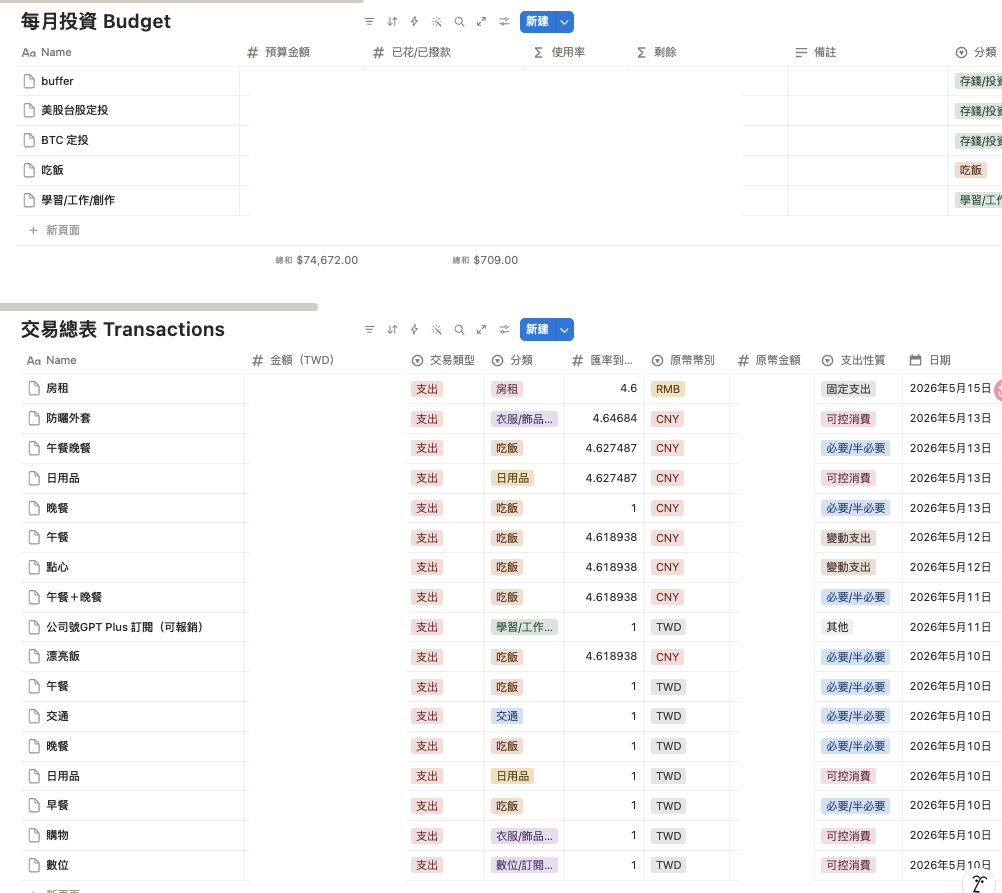Viewport: 1002px width, 893px height.
Task: Open 備註 column header menu
Action: coord(816,52)
